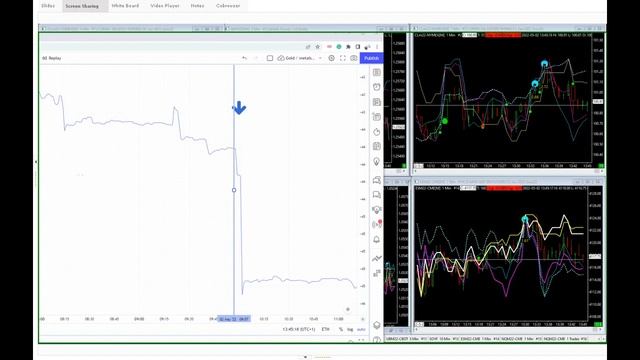Open the Alerts clock icon in sidebar
640x360 pixels.
coord(377,87)
